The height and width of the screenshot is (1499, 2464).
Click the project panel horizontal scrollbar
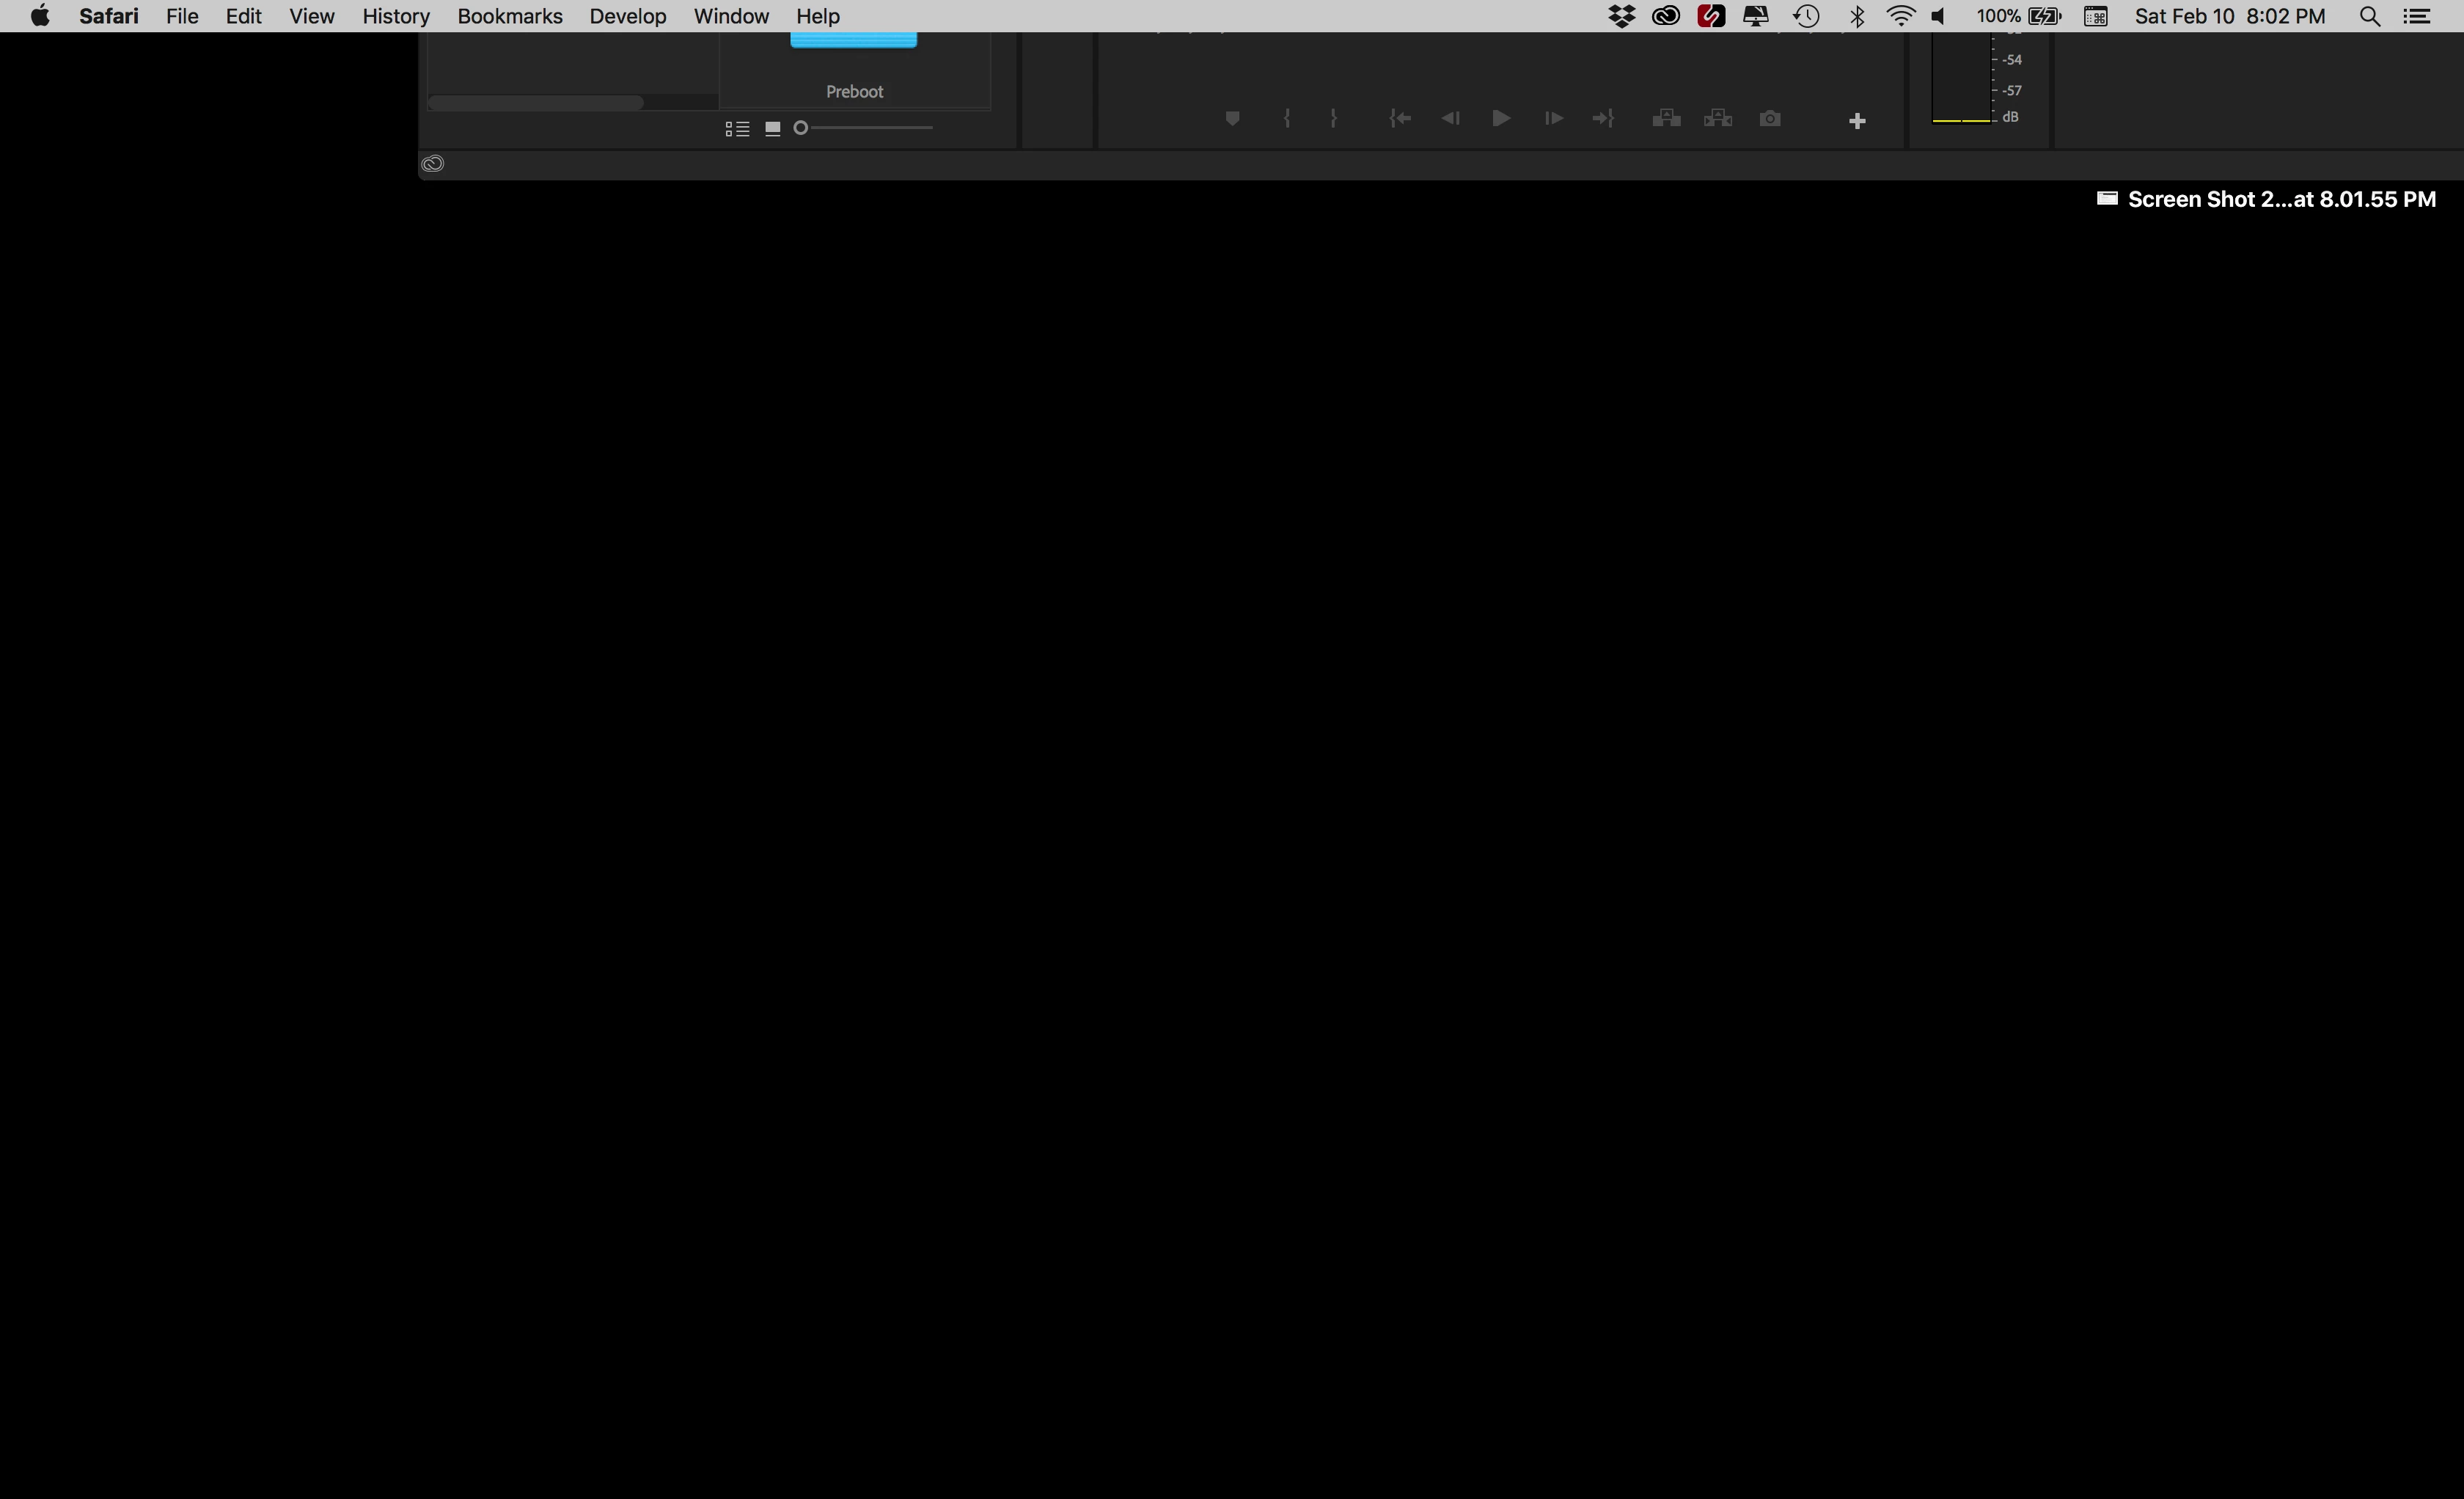tap(536, 103)
